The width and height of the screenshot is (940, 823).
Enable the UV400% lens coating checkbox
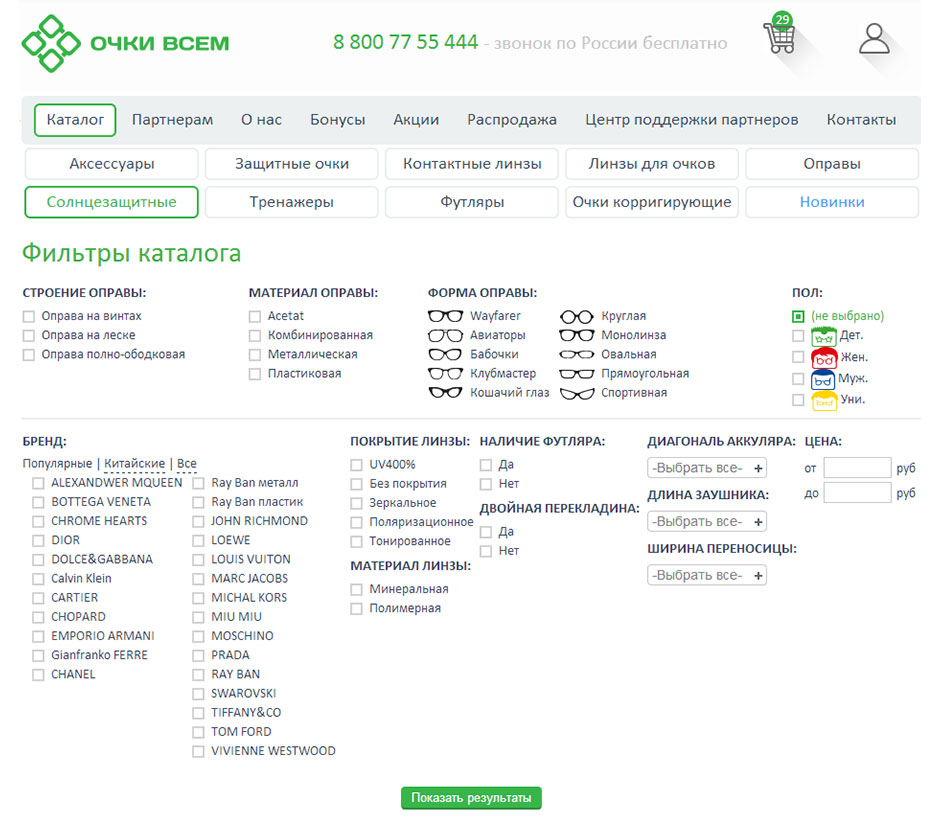[x=357, y=465]
